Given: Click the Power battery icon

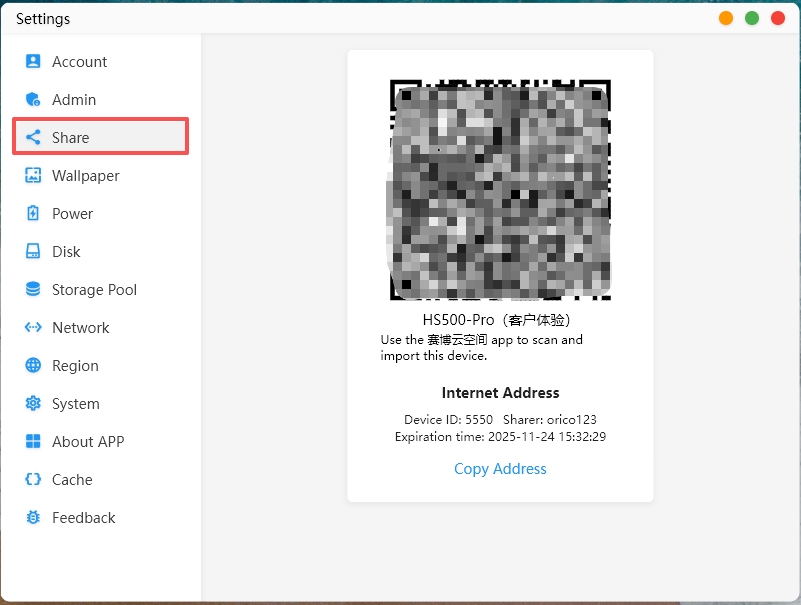Looking at the screenshot, I should click(x=33, y=213).
